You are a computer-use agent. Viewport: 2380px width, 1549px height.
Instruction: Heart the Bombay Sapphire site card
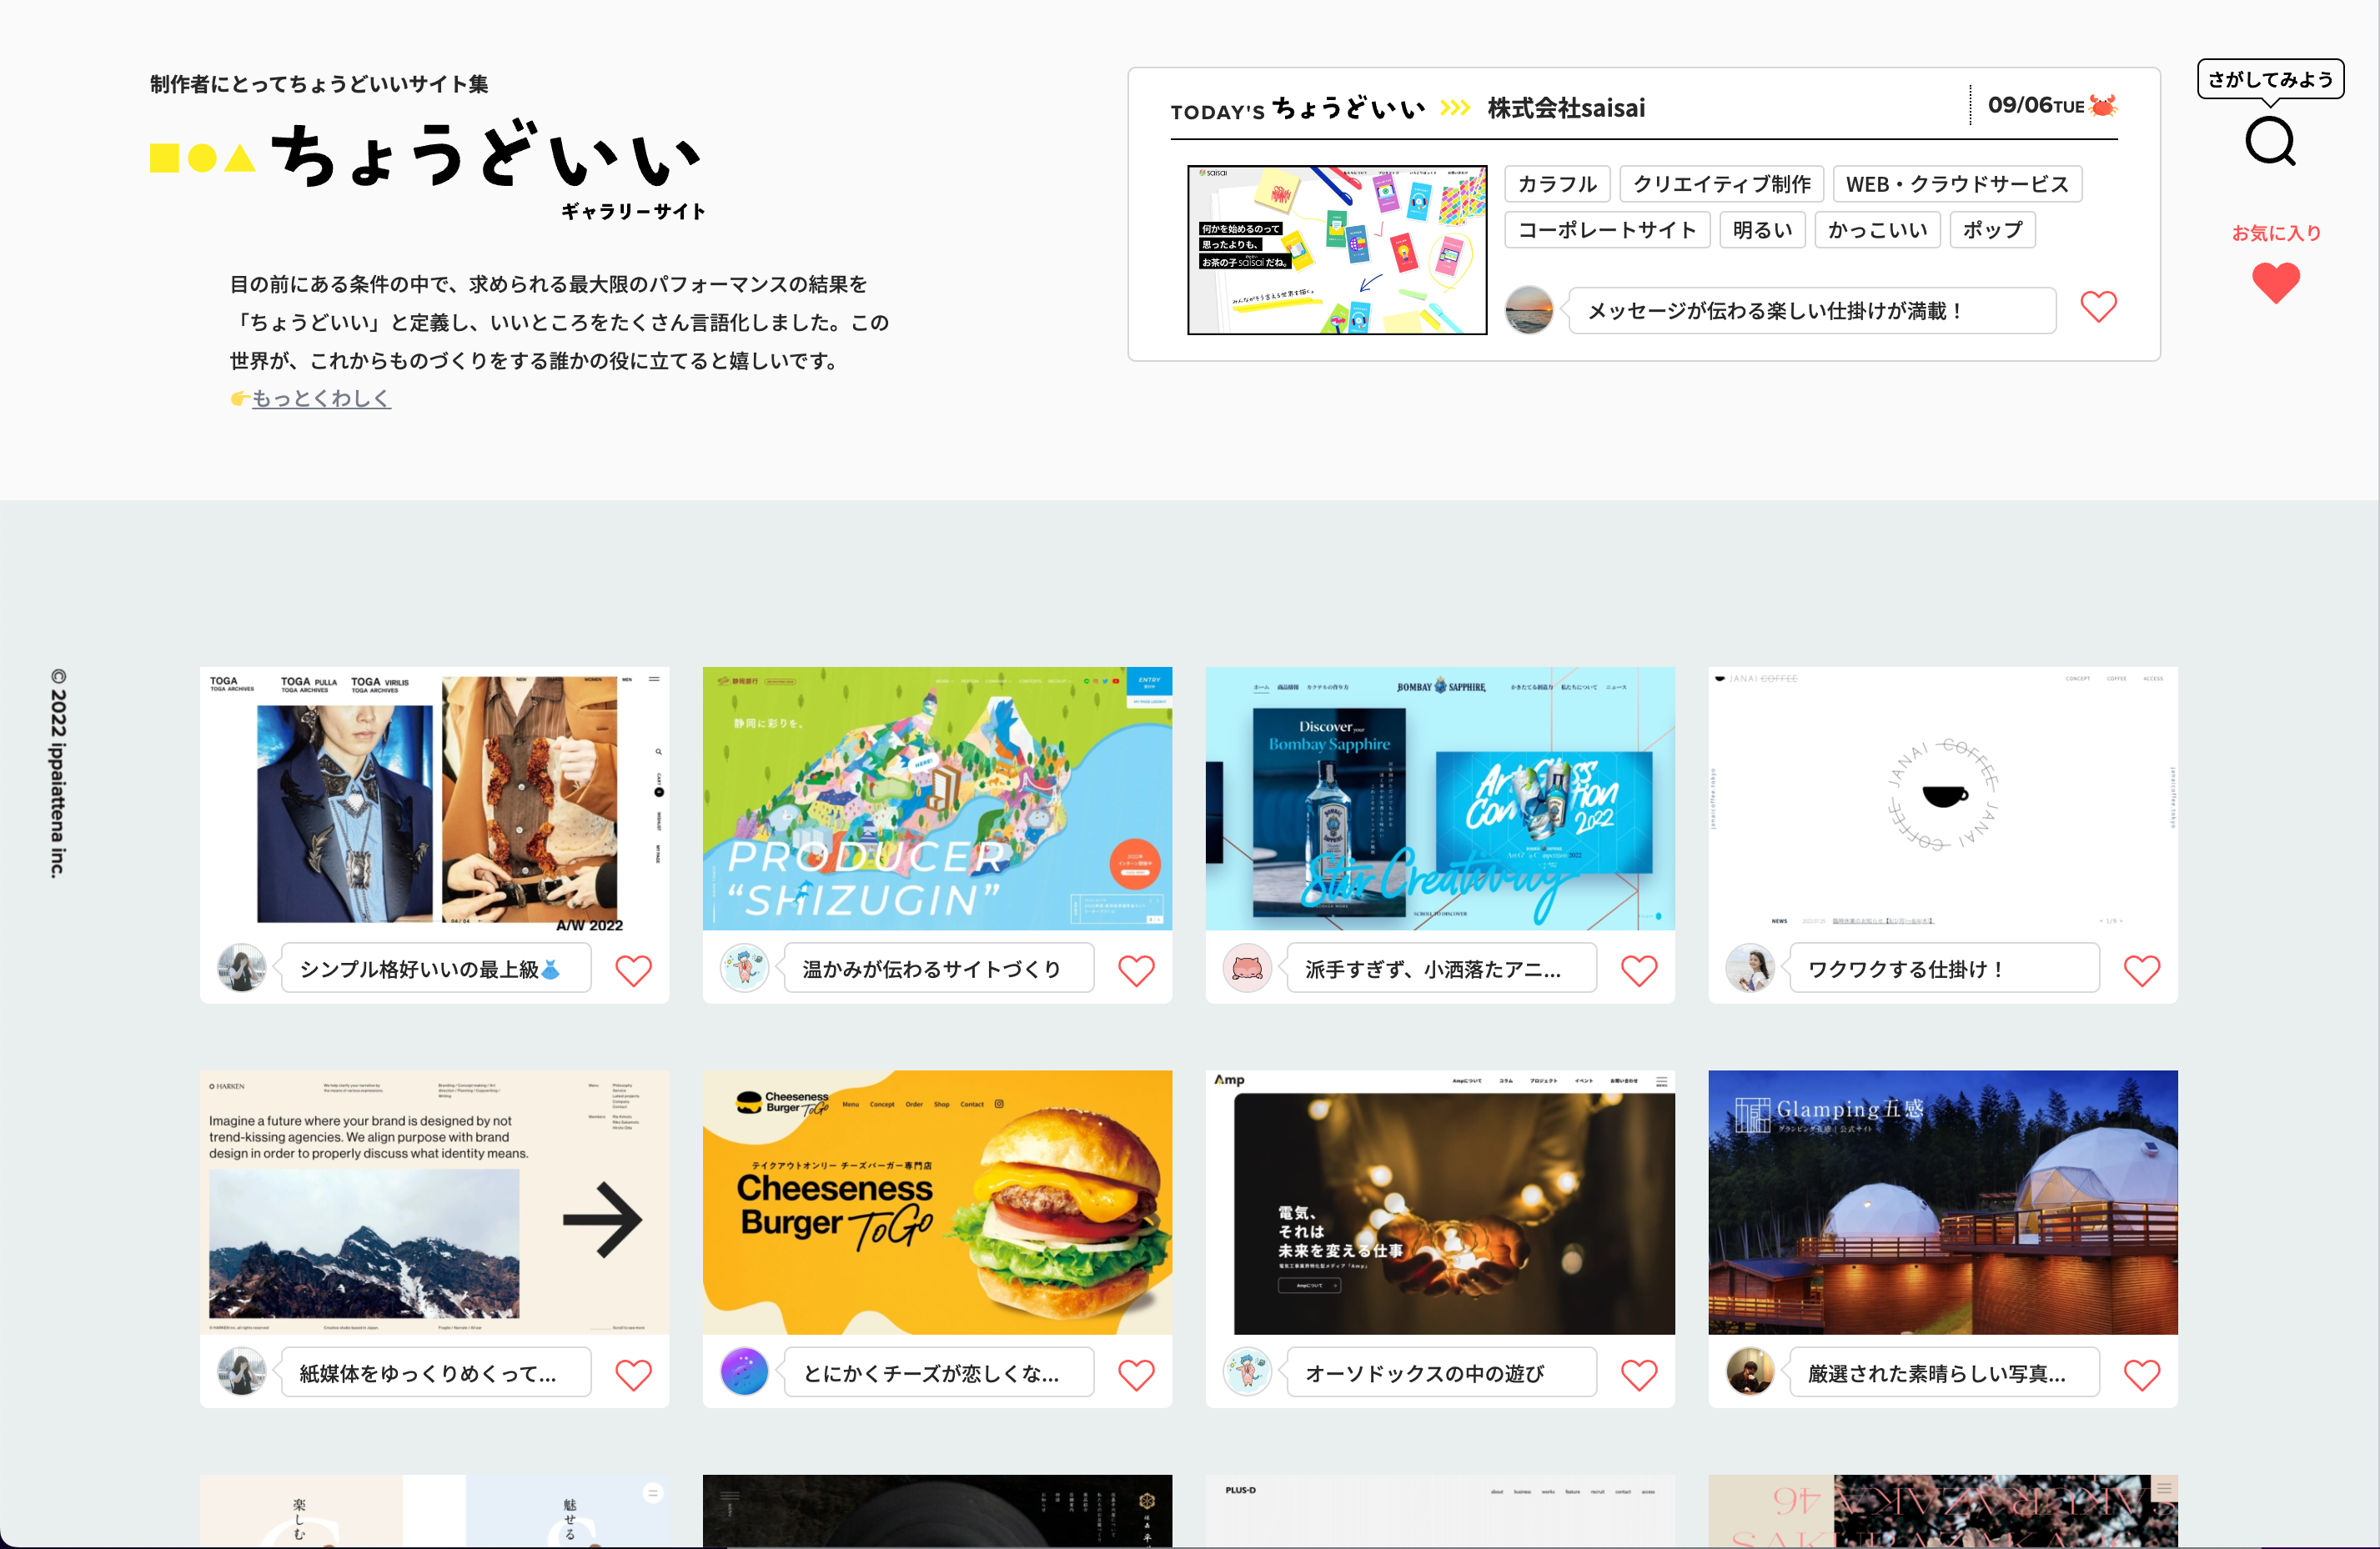1638,970
